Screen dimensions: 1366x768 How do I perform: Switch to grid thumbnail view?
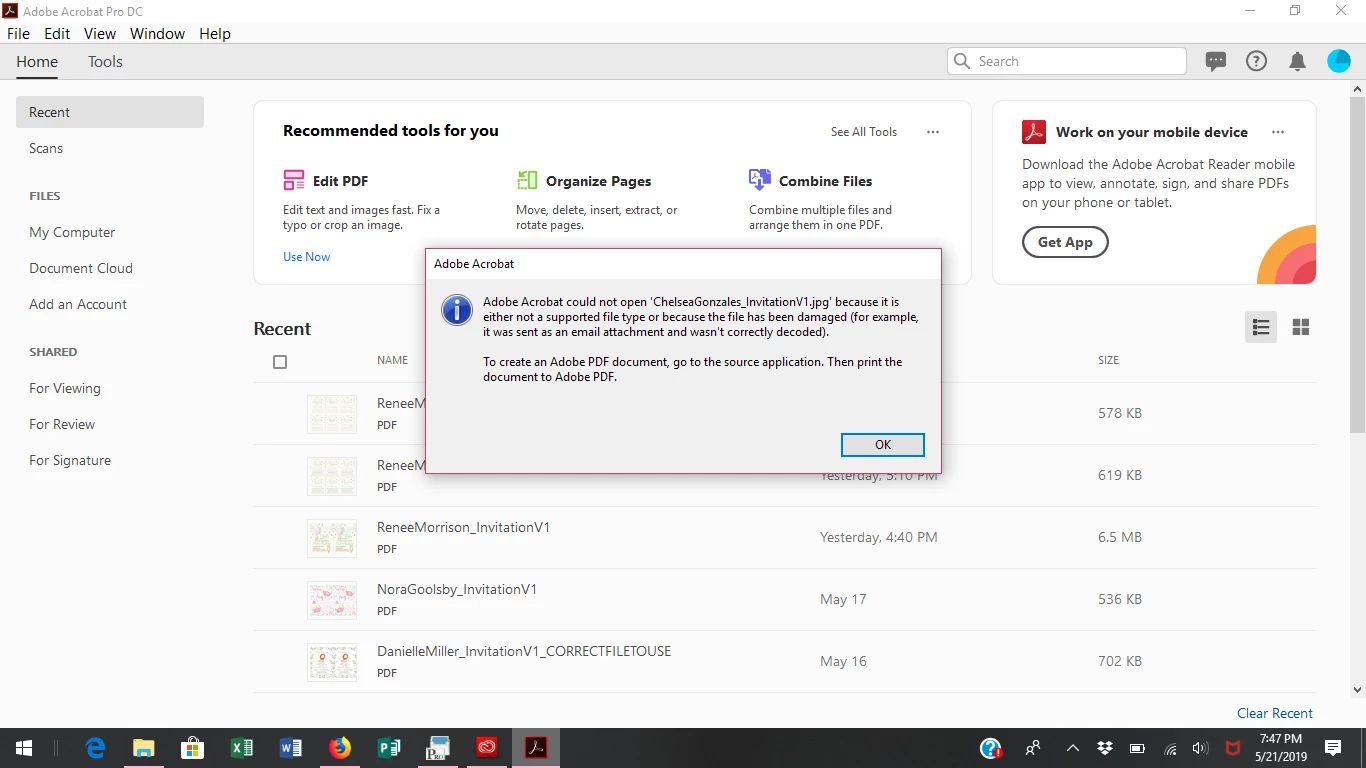(x=1301, y=327)
